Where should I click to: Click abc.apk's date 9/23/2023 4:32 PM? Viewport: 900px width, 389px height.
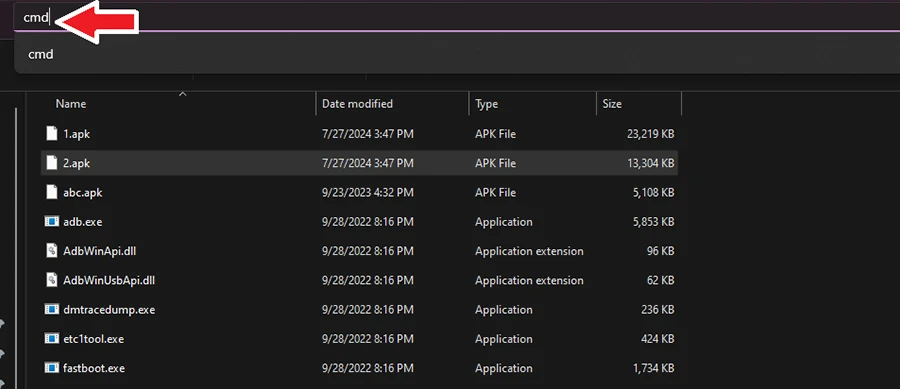[x=367, y=193]
